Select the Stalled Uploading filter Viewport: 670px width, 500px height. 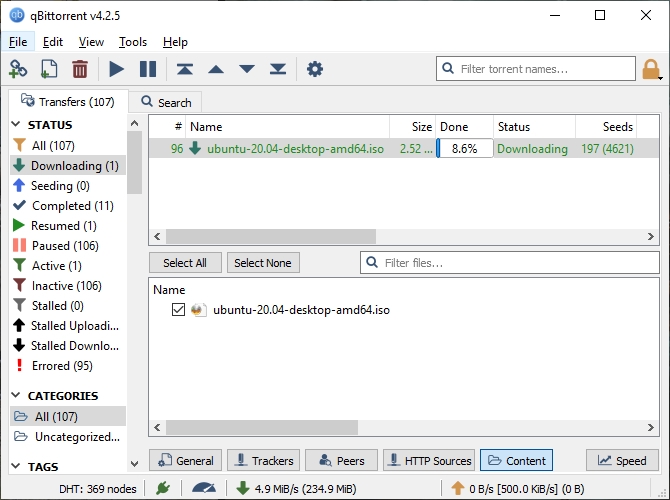click(x=68, y=326)
